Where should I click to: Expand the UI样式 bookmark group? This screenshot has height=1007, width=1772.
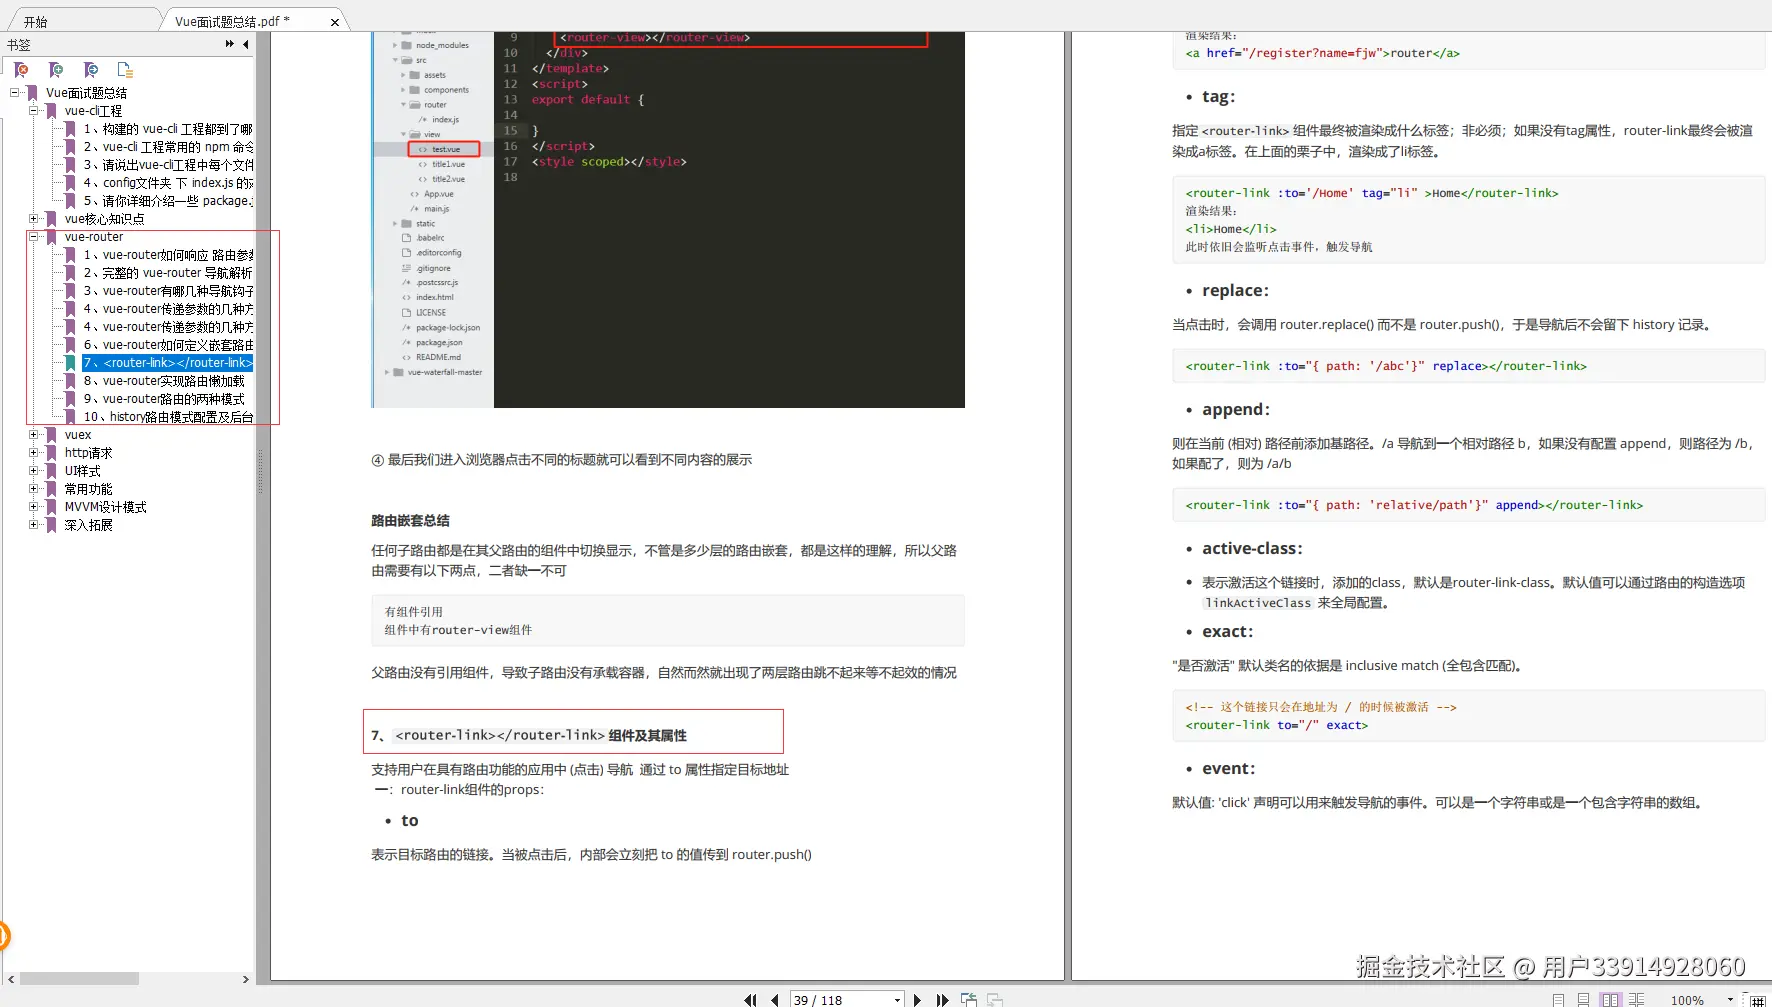(33, 471)
